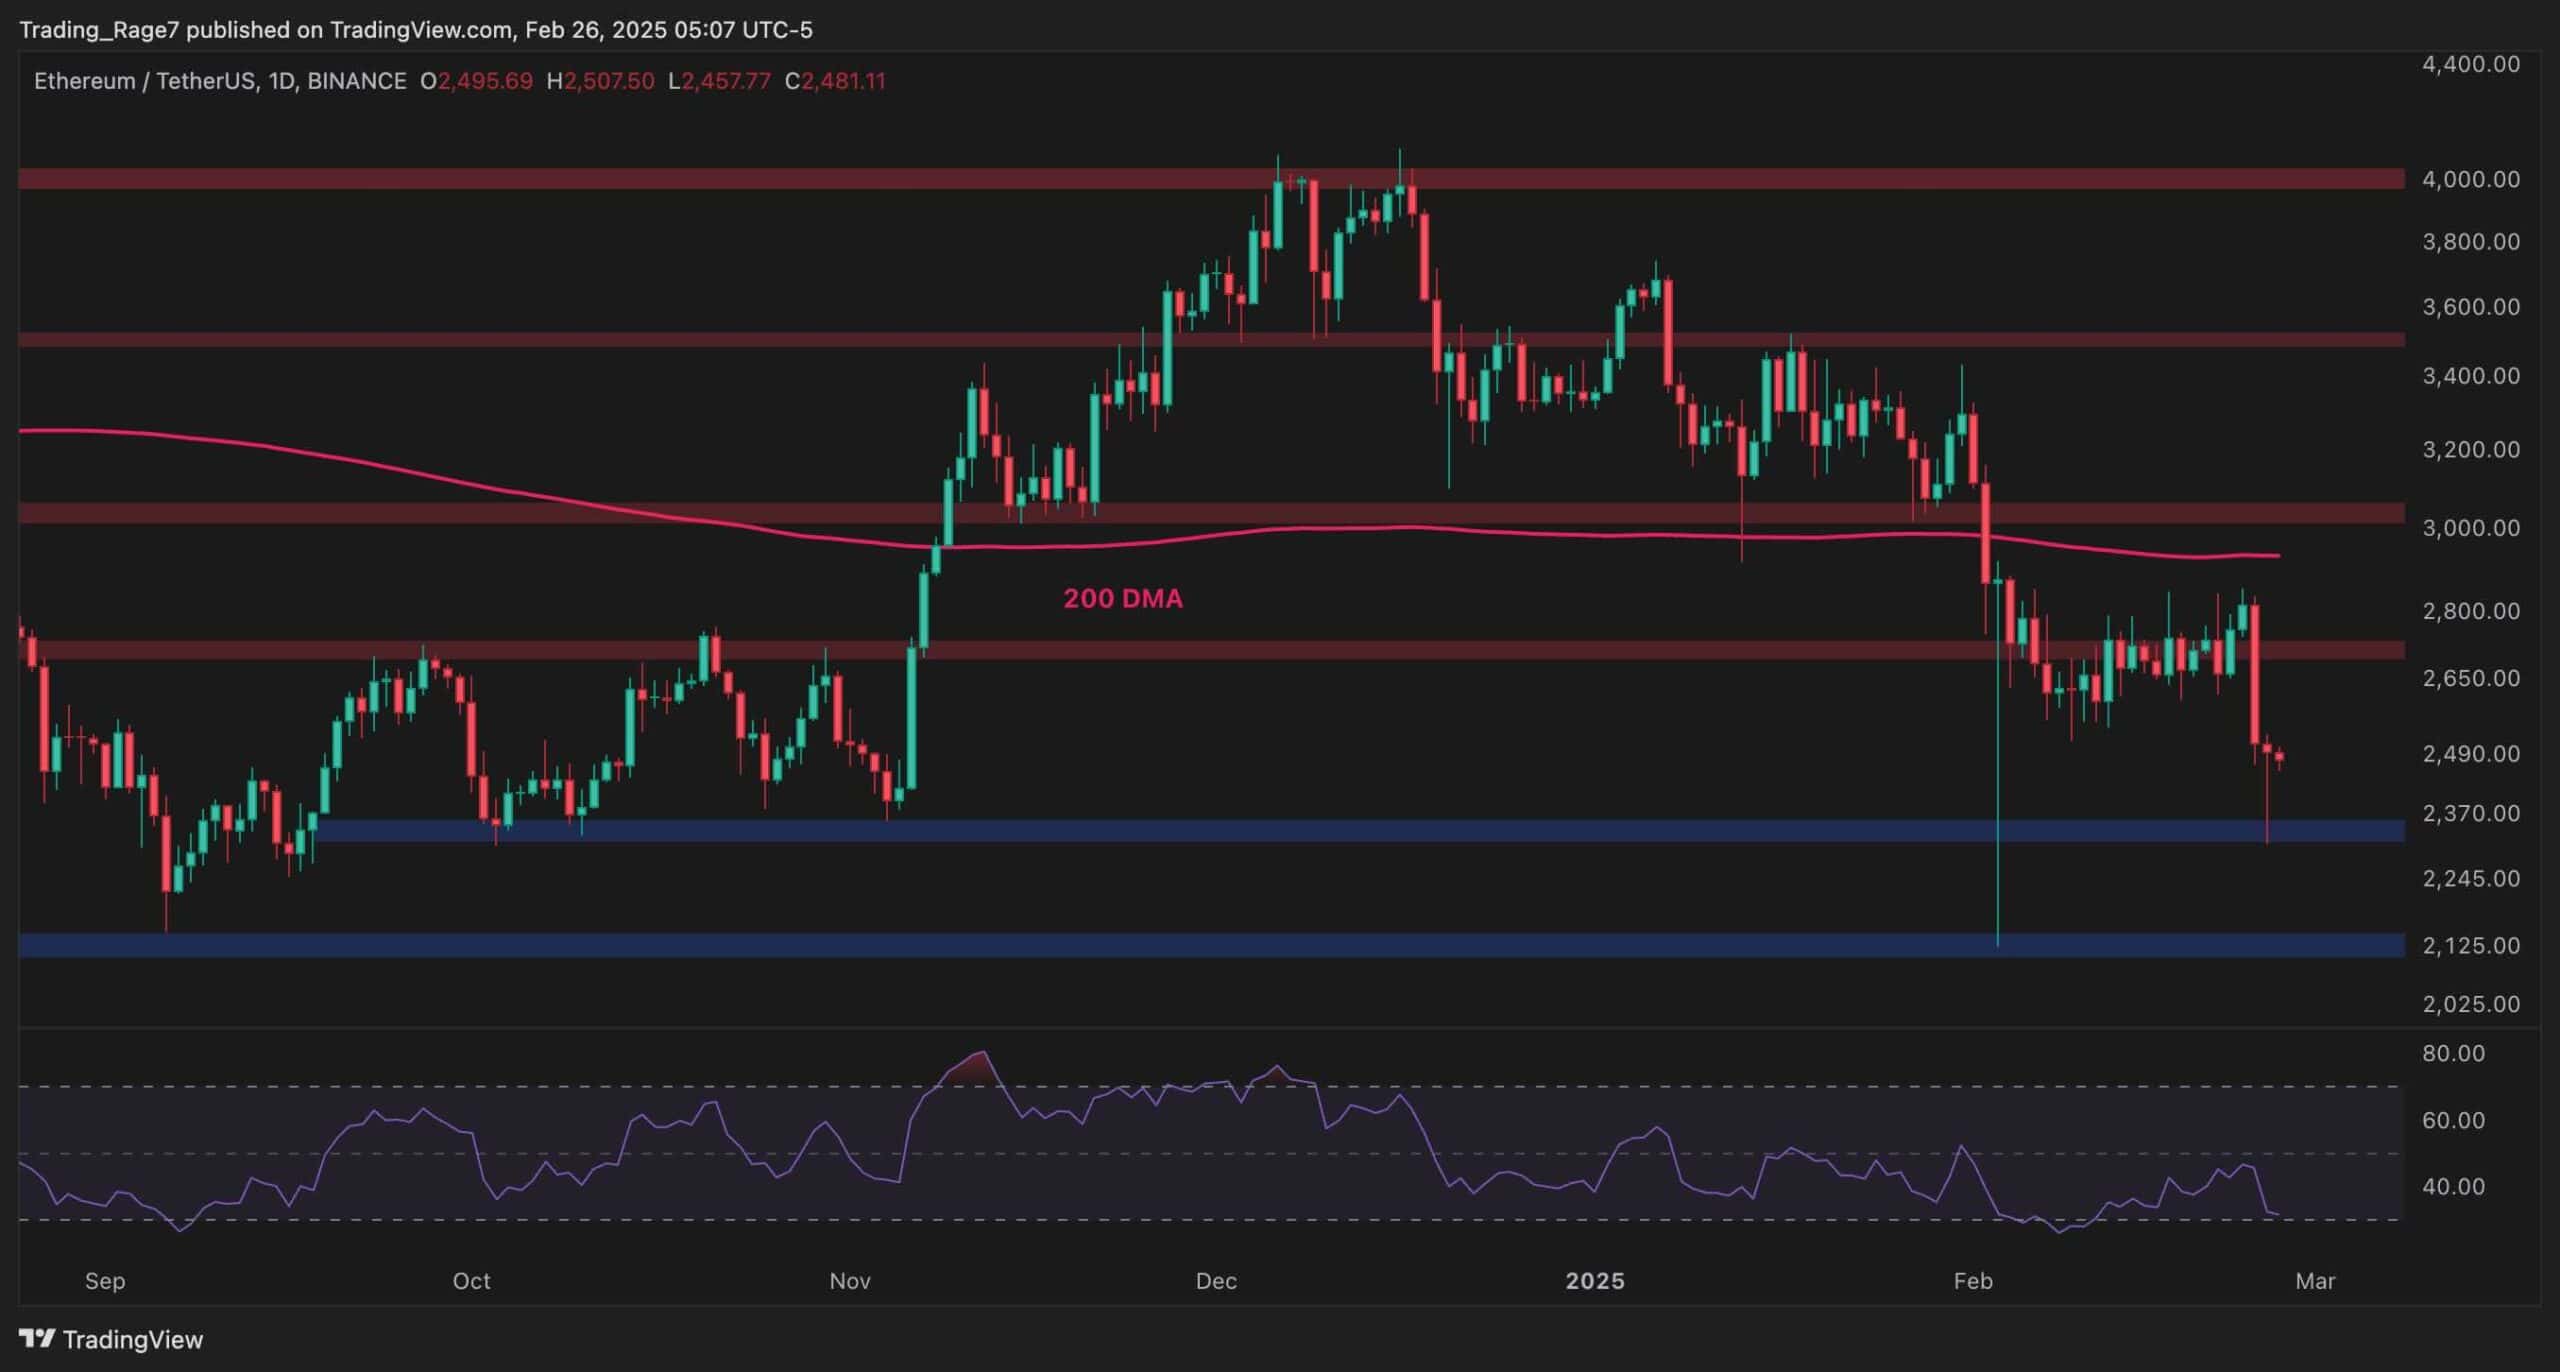
Task: Select the Nov label on time axis
Action: [x=849, y=1281]
